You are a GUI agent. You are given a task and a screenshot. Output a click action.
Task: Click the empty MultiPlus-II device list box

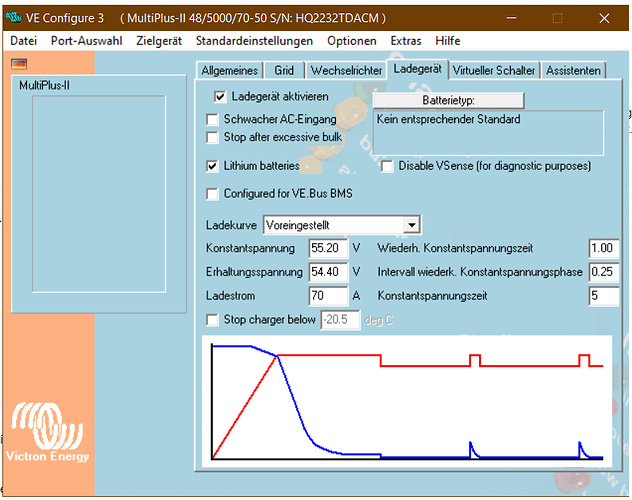click(x=99, y=194)
